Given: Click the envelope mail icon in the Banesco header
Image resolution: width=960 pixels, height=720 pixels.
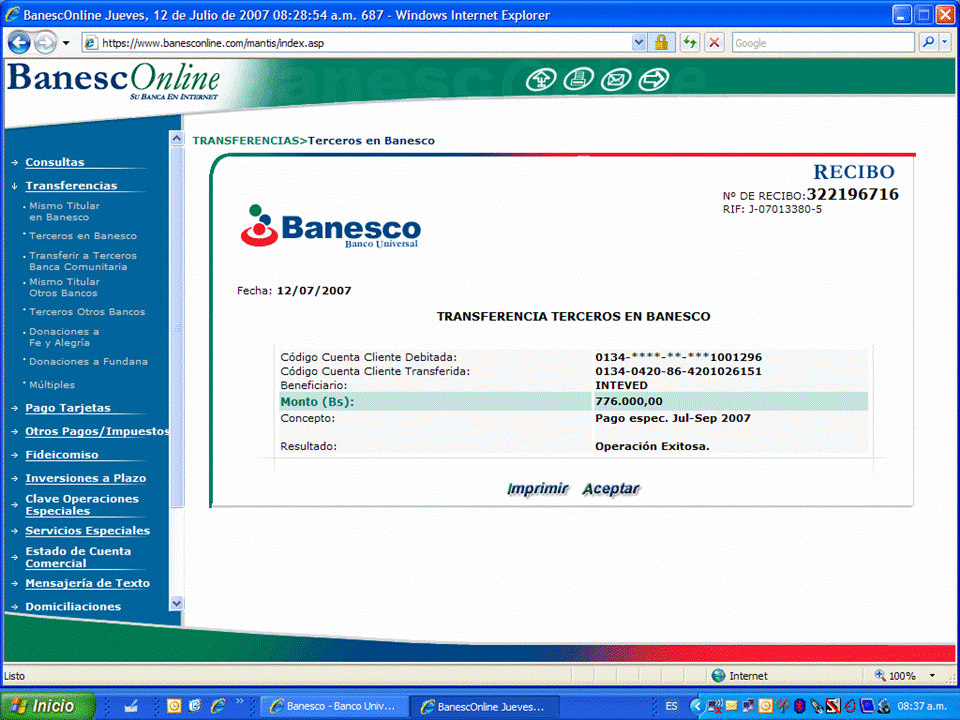Looking at the screenshot, I should coord(615,80).
